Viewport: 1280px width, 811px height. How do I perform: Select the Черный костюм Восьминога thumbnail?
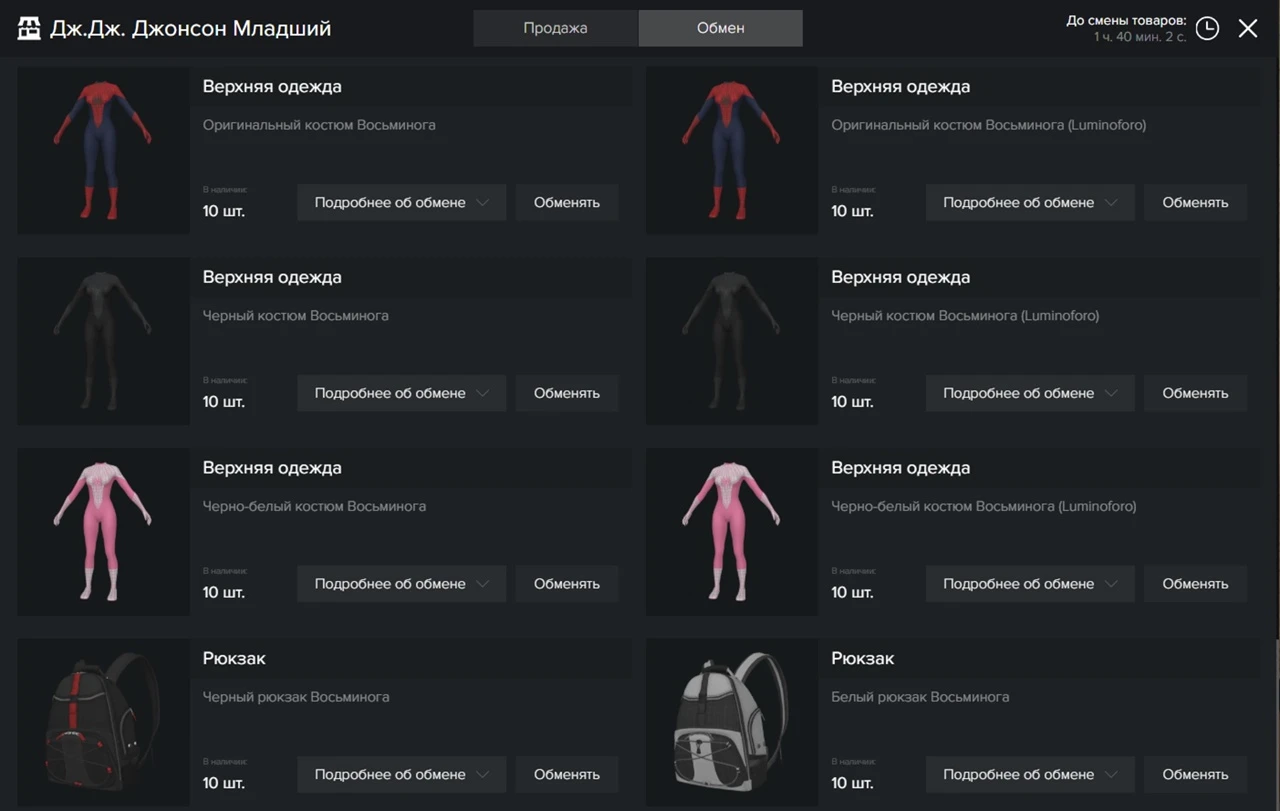103,341
